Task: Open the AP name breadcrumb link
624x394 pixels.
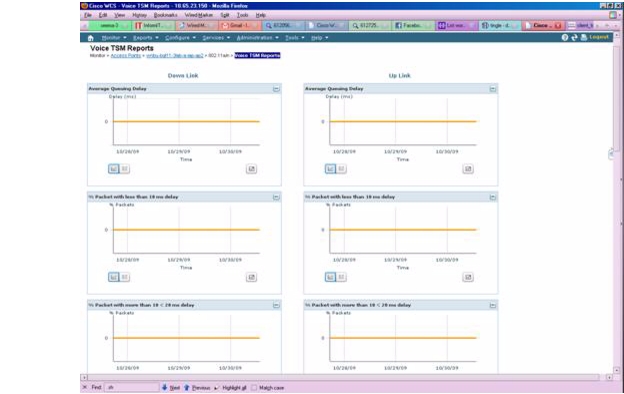Action: coord(175,56)
